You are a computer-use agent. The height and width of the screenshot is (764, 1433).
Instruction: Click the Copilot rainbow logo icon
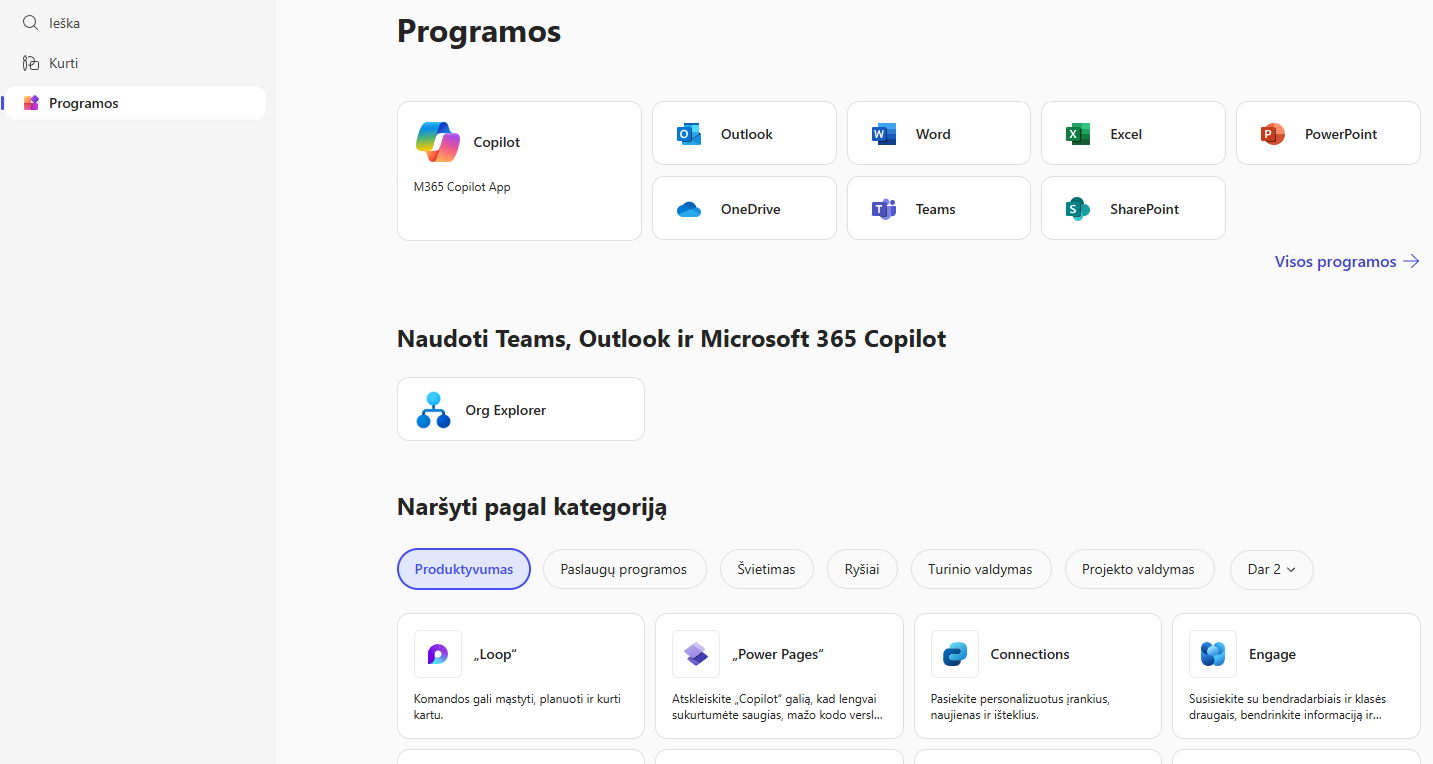click(438, 142)
